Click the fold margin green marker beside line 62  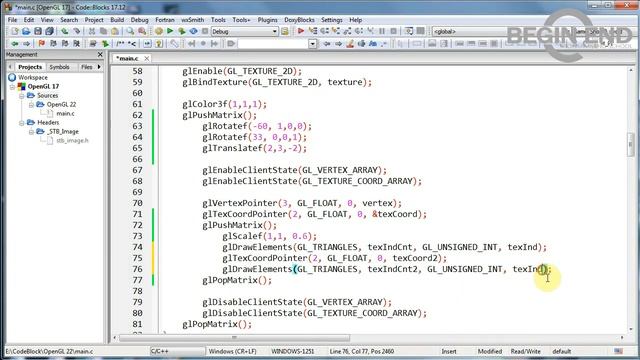point(153,115)
